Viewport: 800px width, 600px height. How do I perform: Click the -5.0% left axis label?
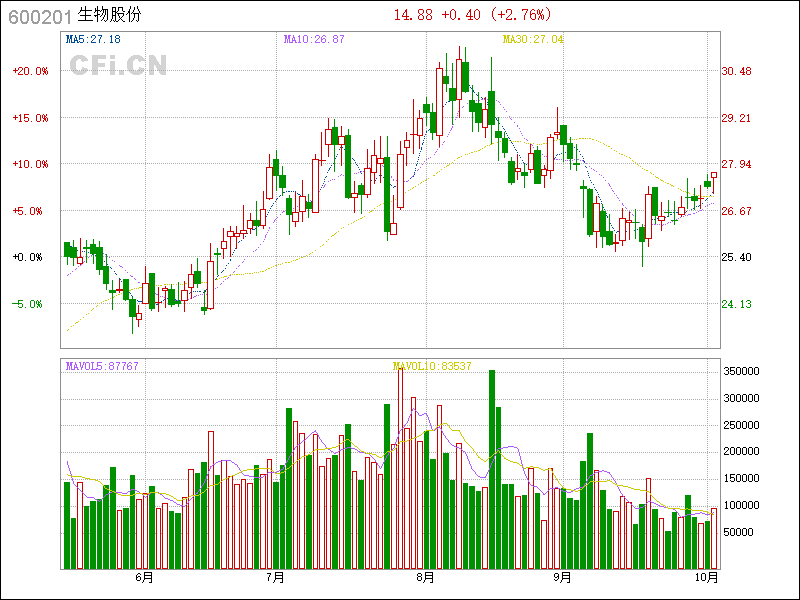click(x=30, y=304)
